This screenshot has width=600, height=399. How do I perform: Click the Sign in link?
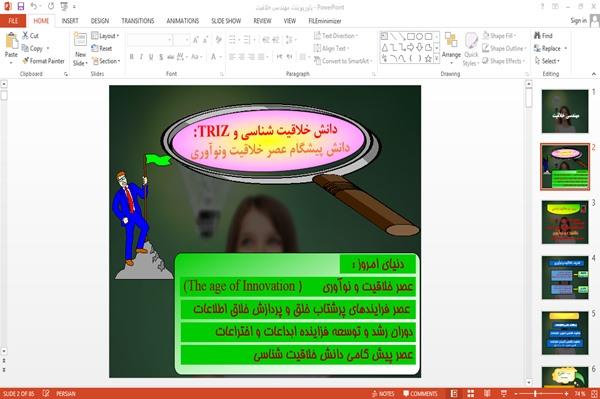click(x=578, y=20)
